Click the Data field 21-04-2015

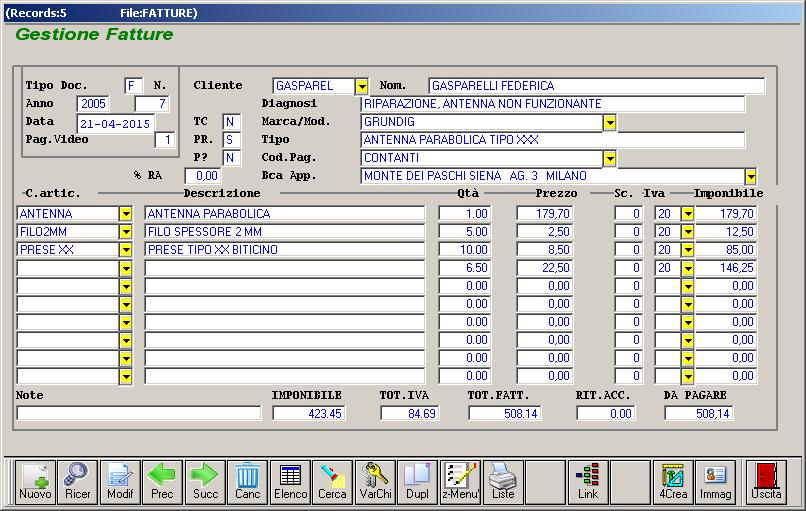pos(115,123)
